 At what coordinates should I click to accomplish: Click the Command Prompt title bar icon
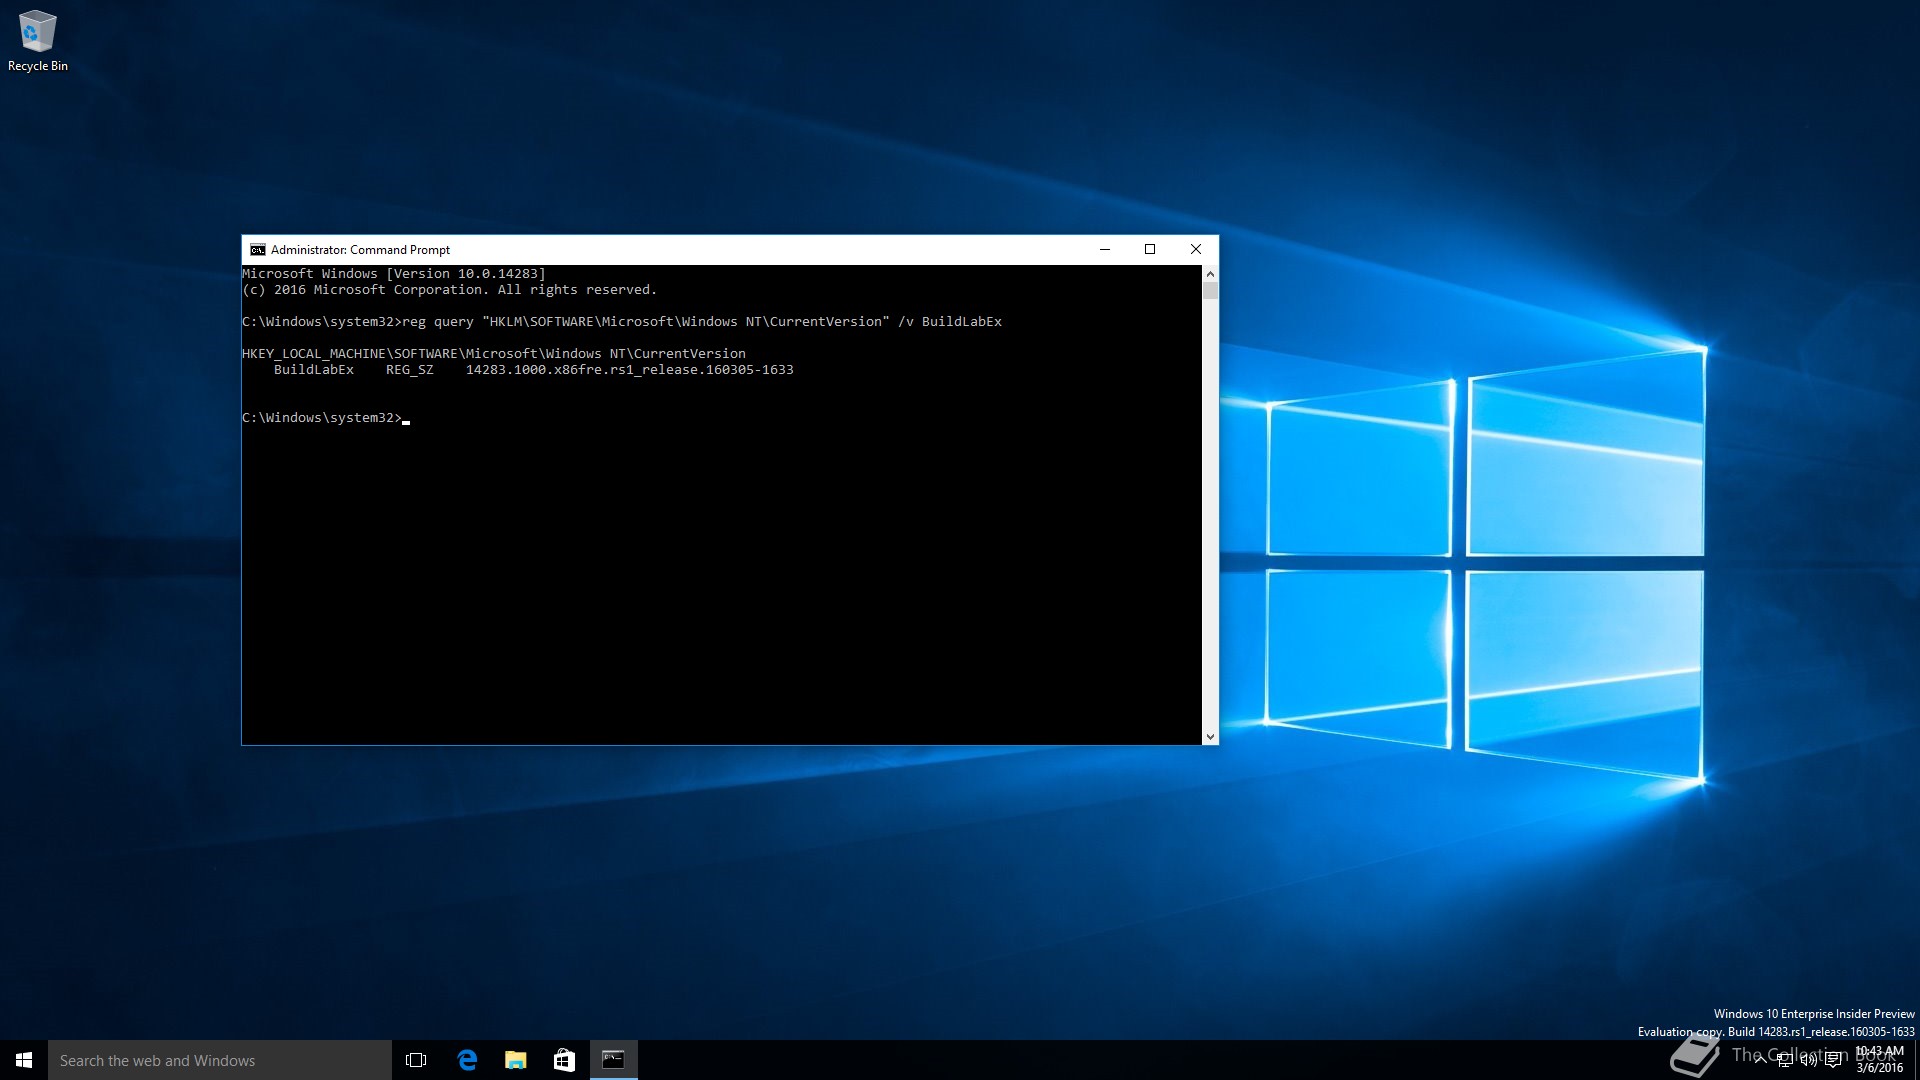tap(258, 250)
